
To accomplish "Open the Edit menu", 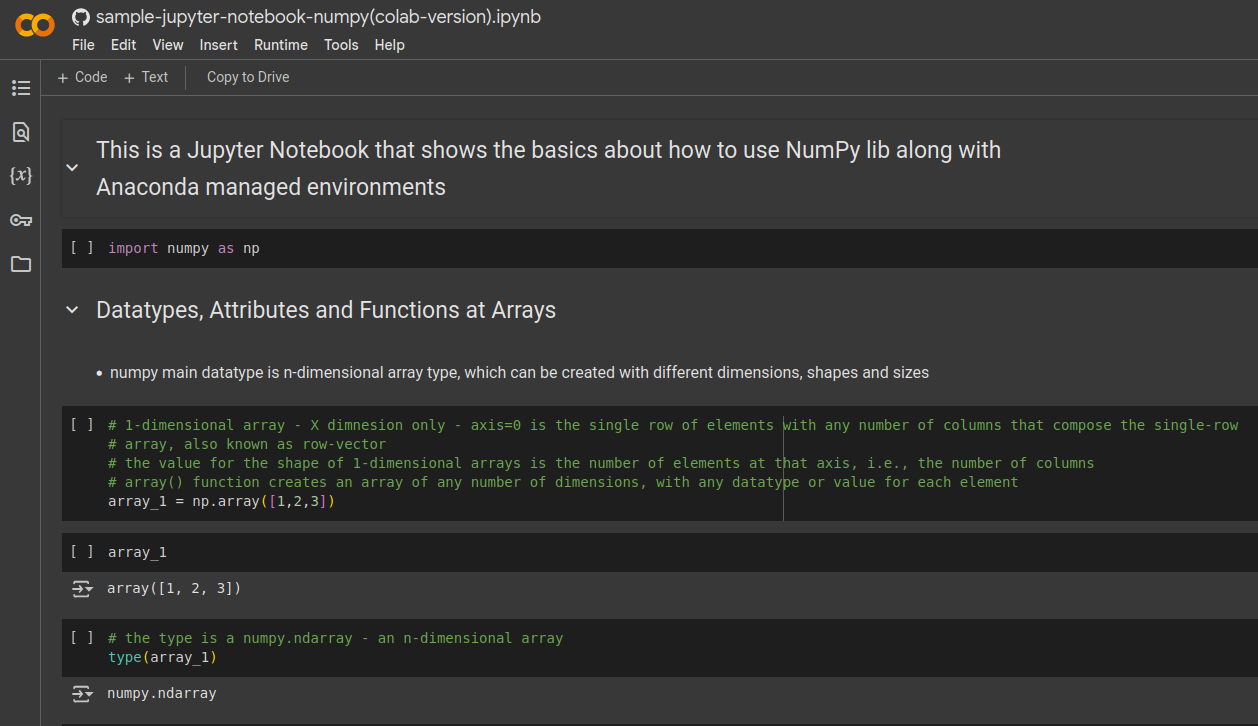I will (124, 45).
